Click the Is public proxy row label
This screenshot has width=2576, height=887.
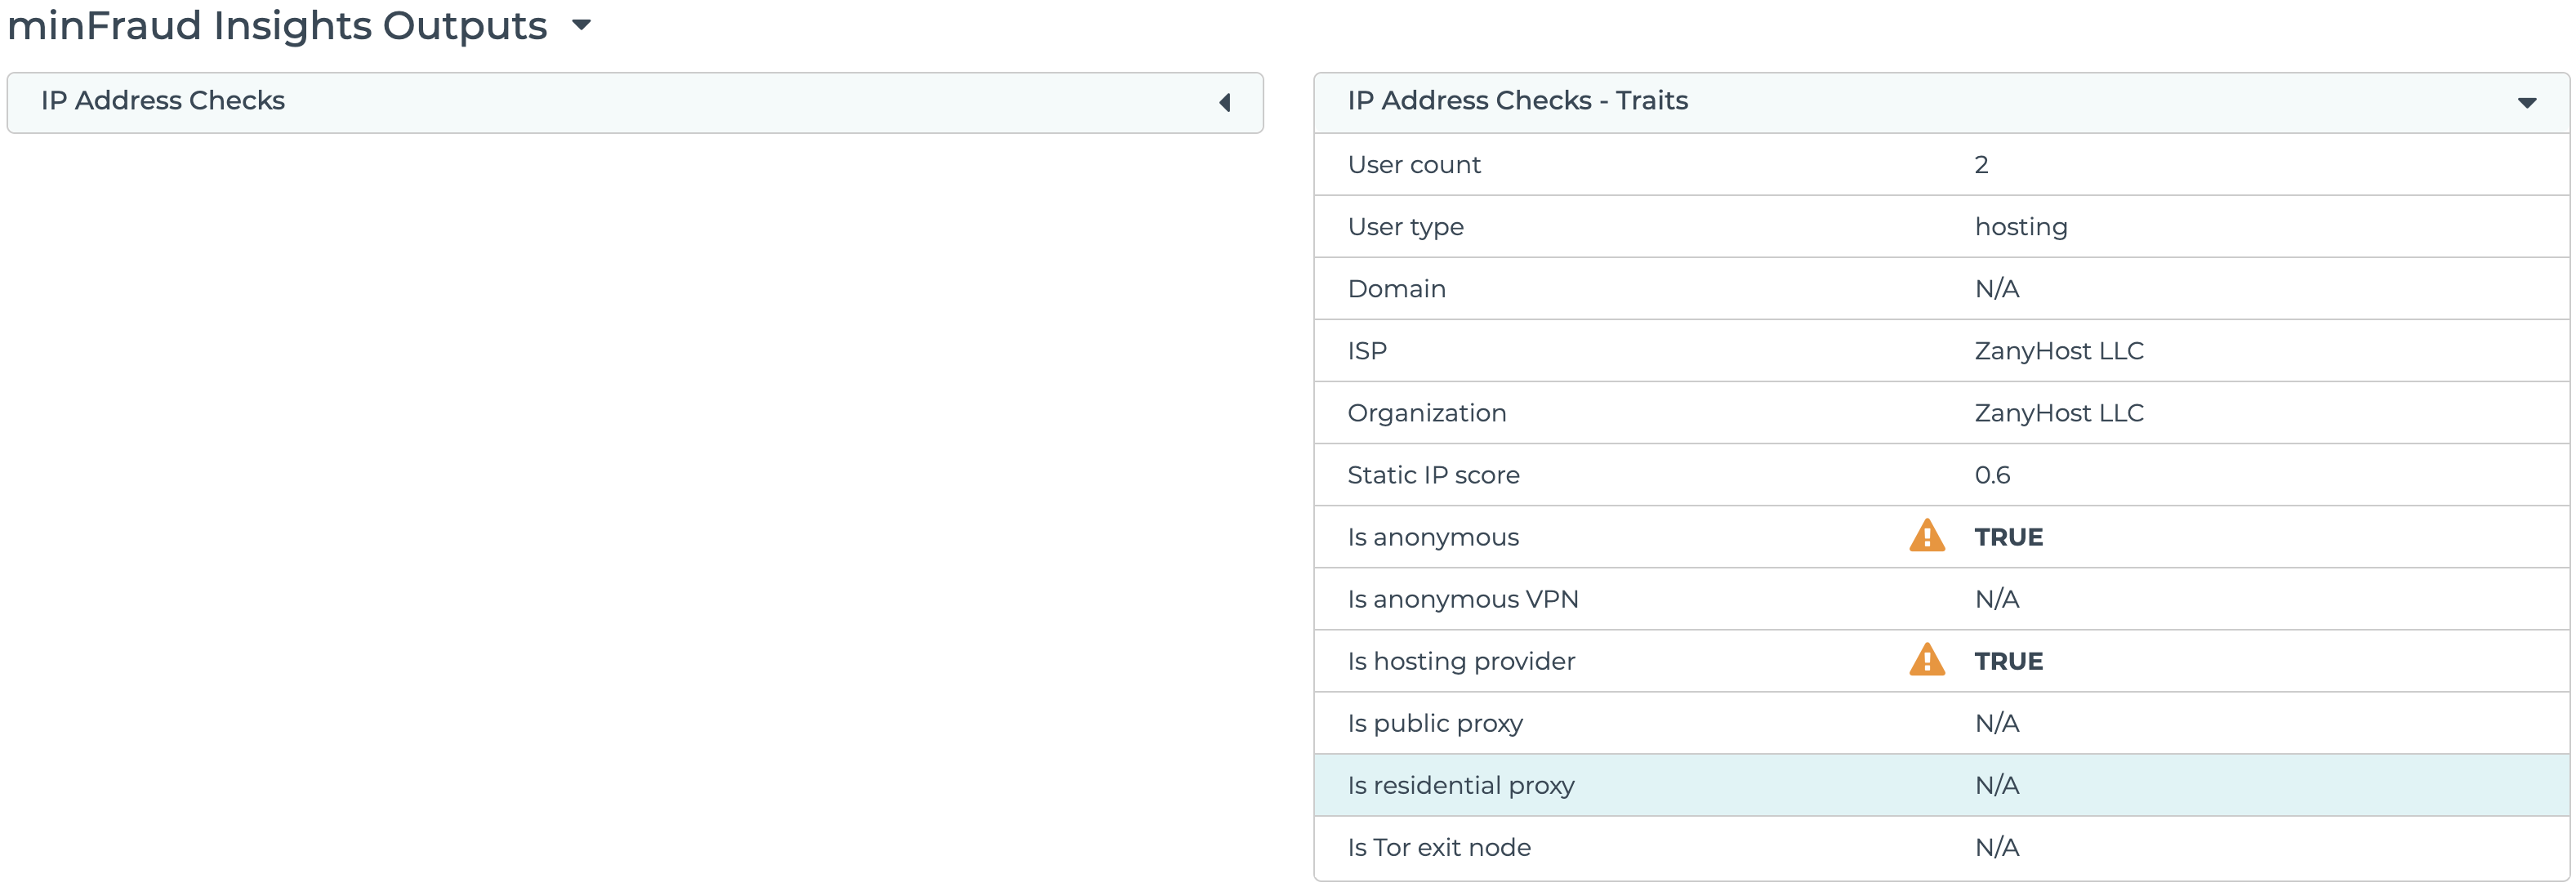tap(1435, 723)
